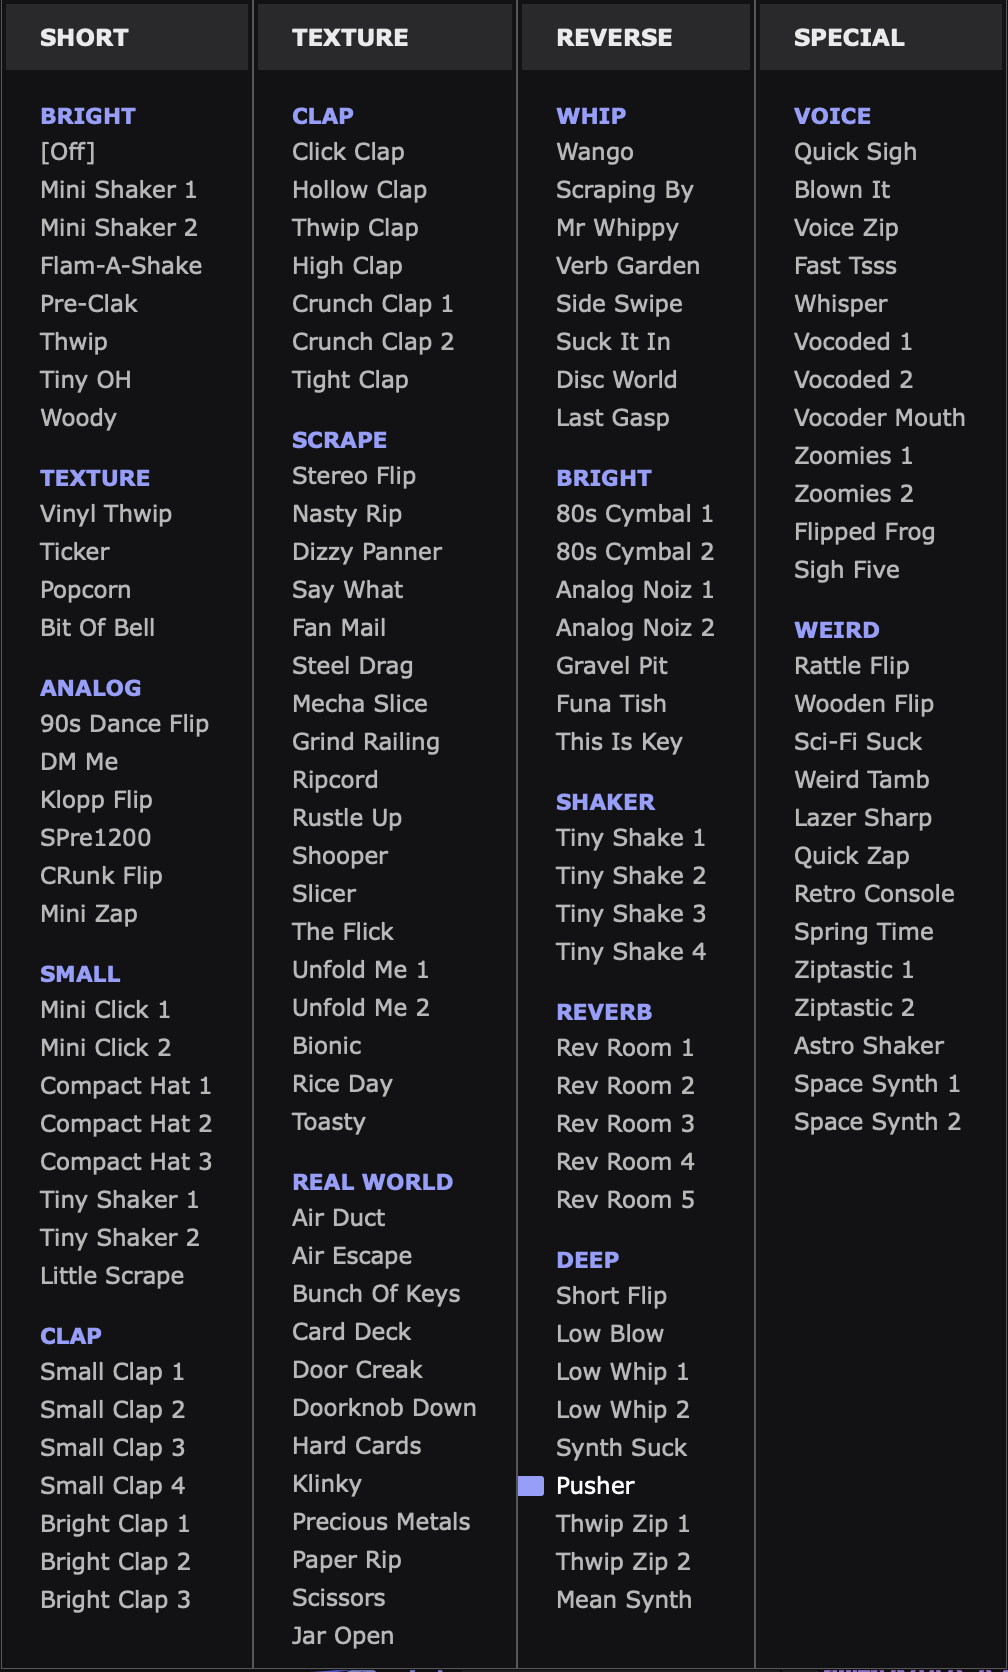Screen dimensions: 1008x1672
Task: Pick the Doorknob Down real world sample
Action: tap(384, 1408)
